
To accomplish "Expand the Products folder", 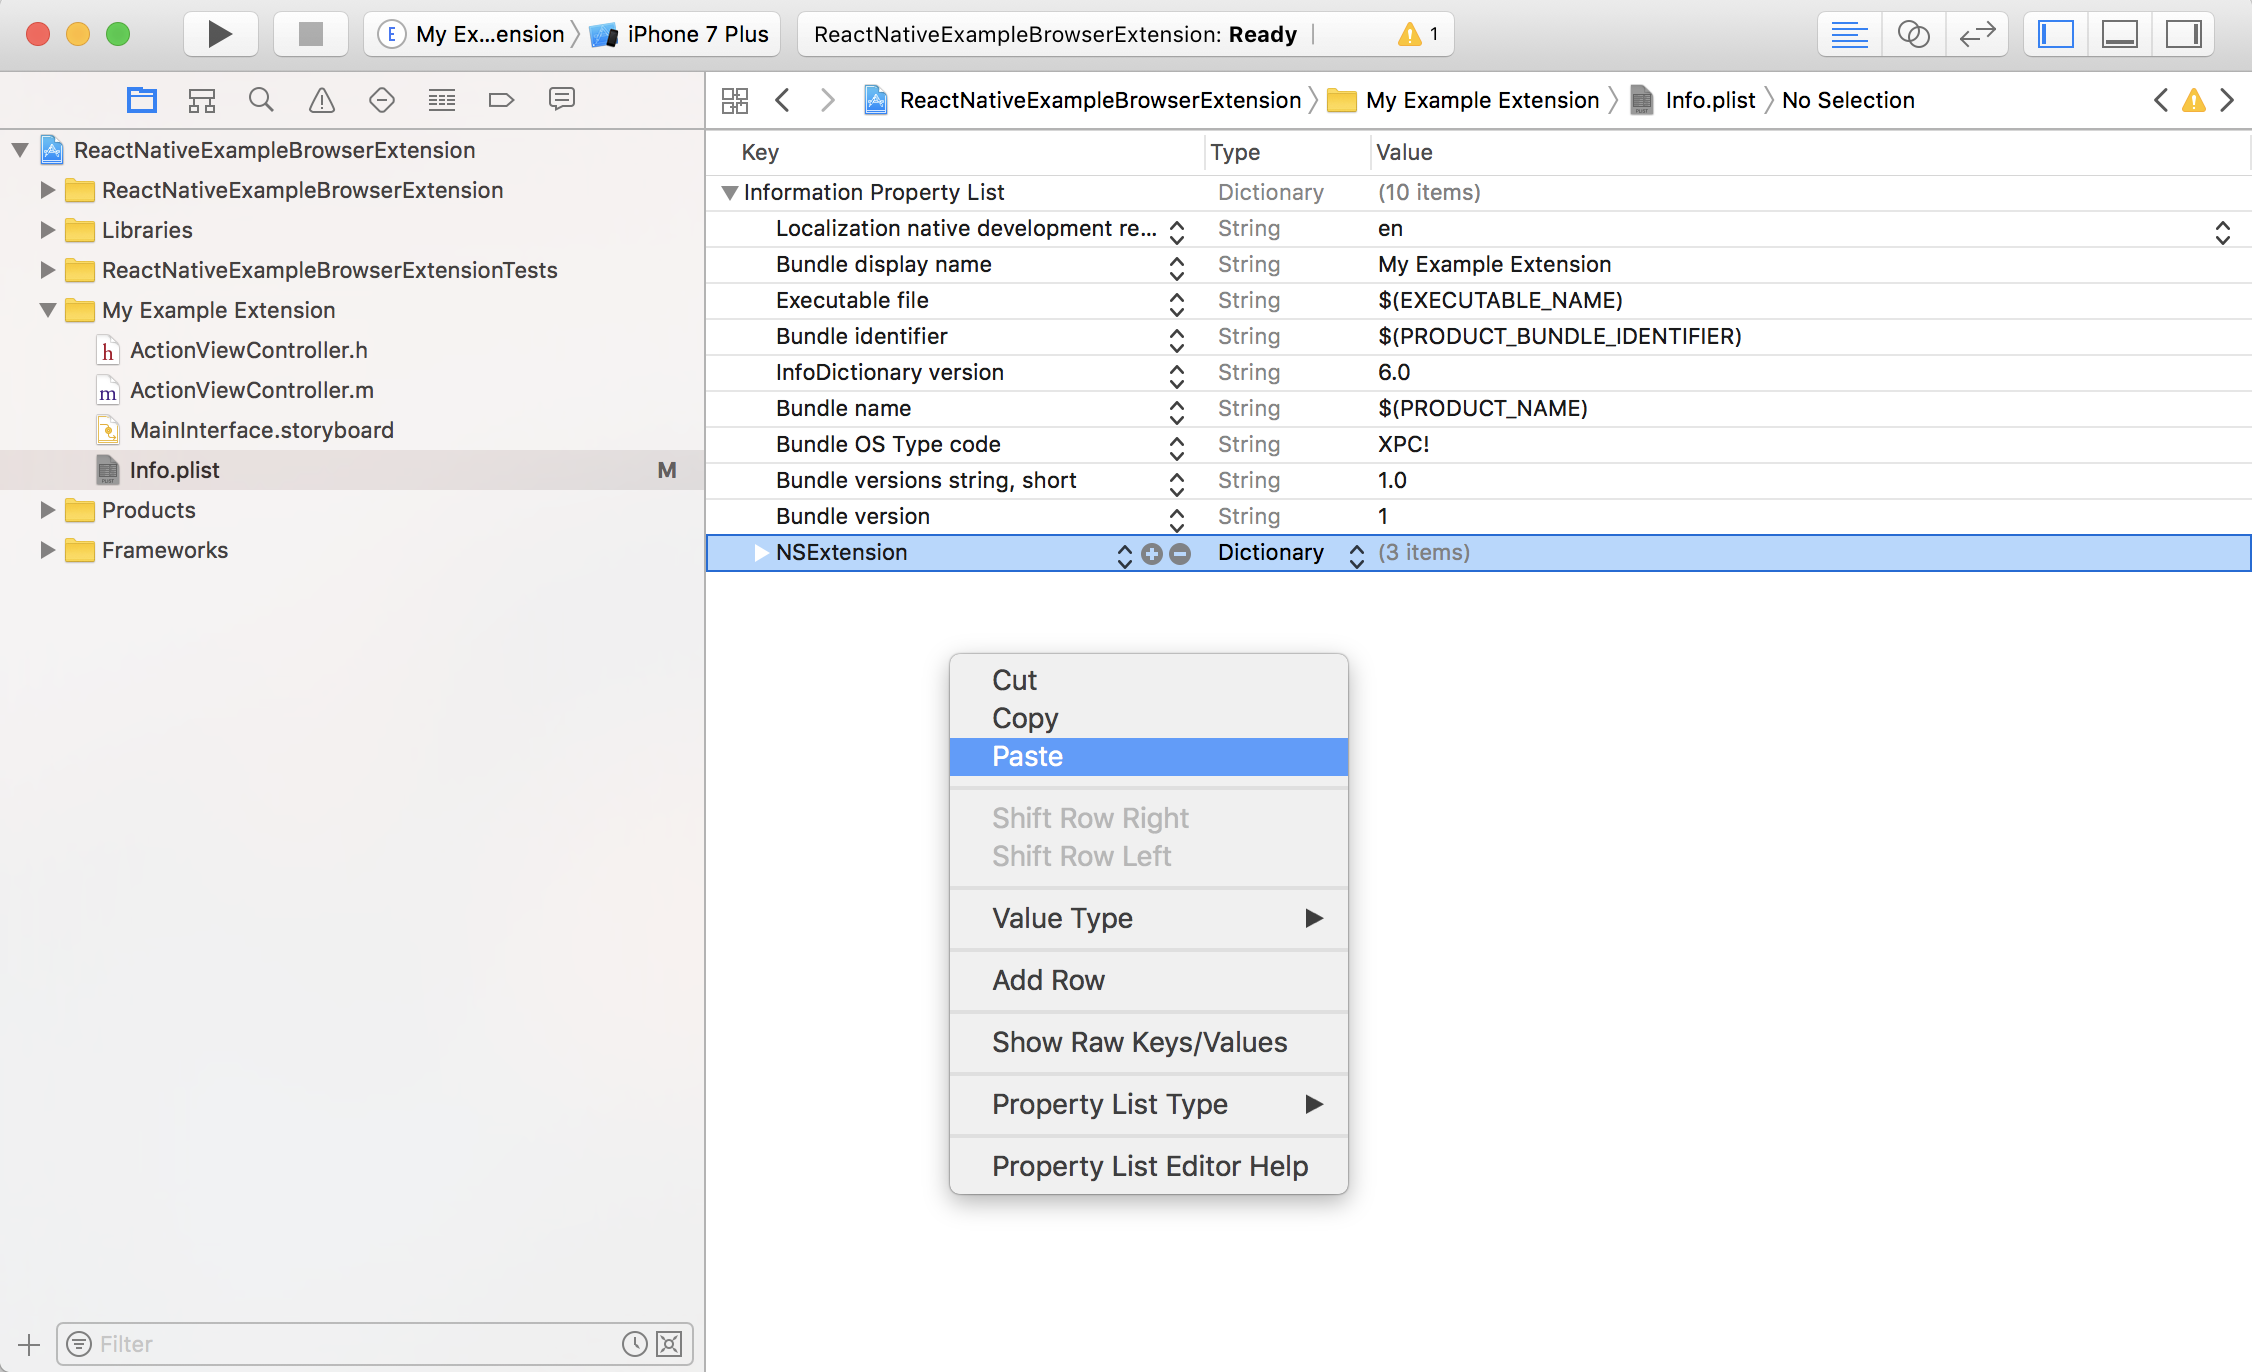I will point(47,510).
